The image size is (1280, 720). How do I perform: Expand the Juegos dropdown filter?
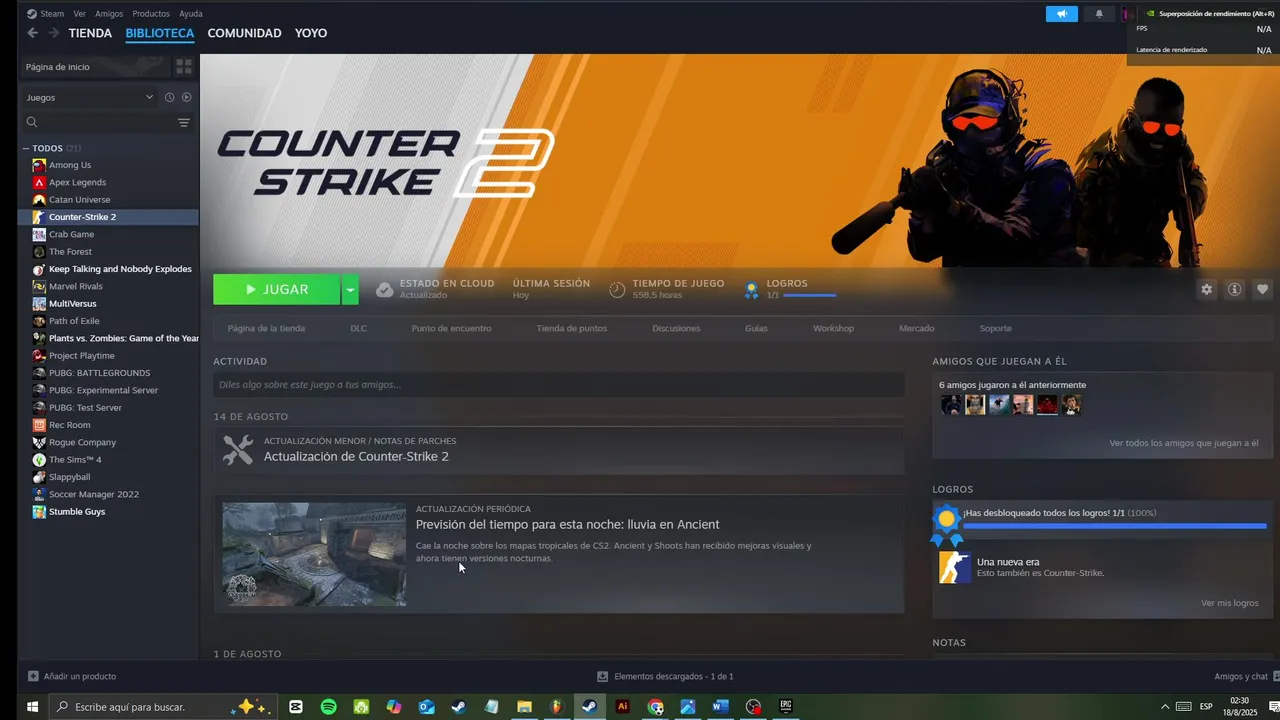tap(90, 97)
